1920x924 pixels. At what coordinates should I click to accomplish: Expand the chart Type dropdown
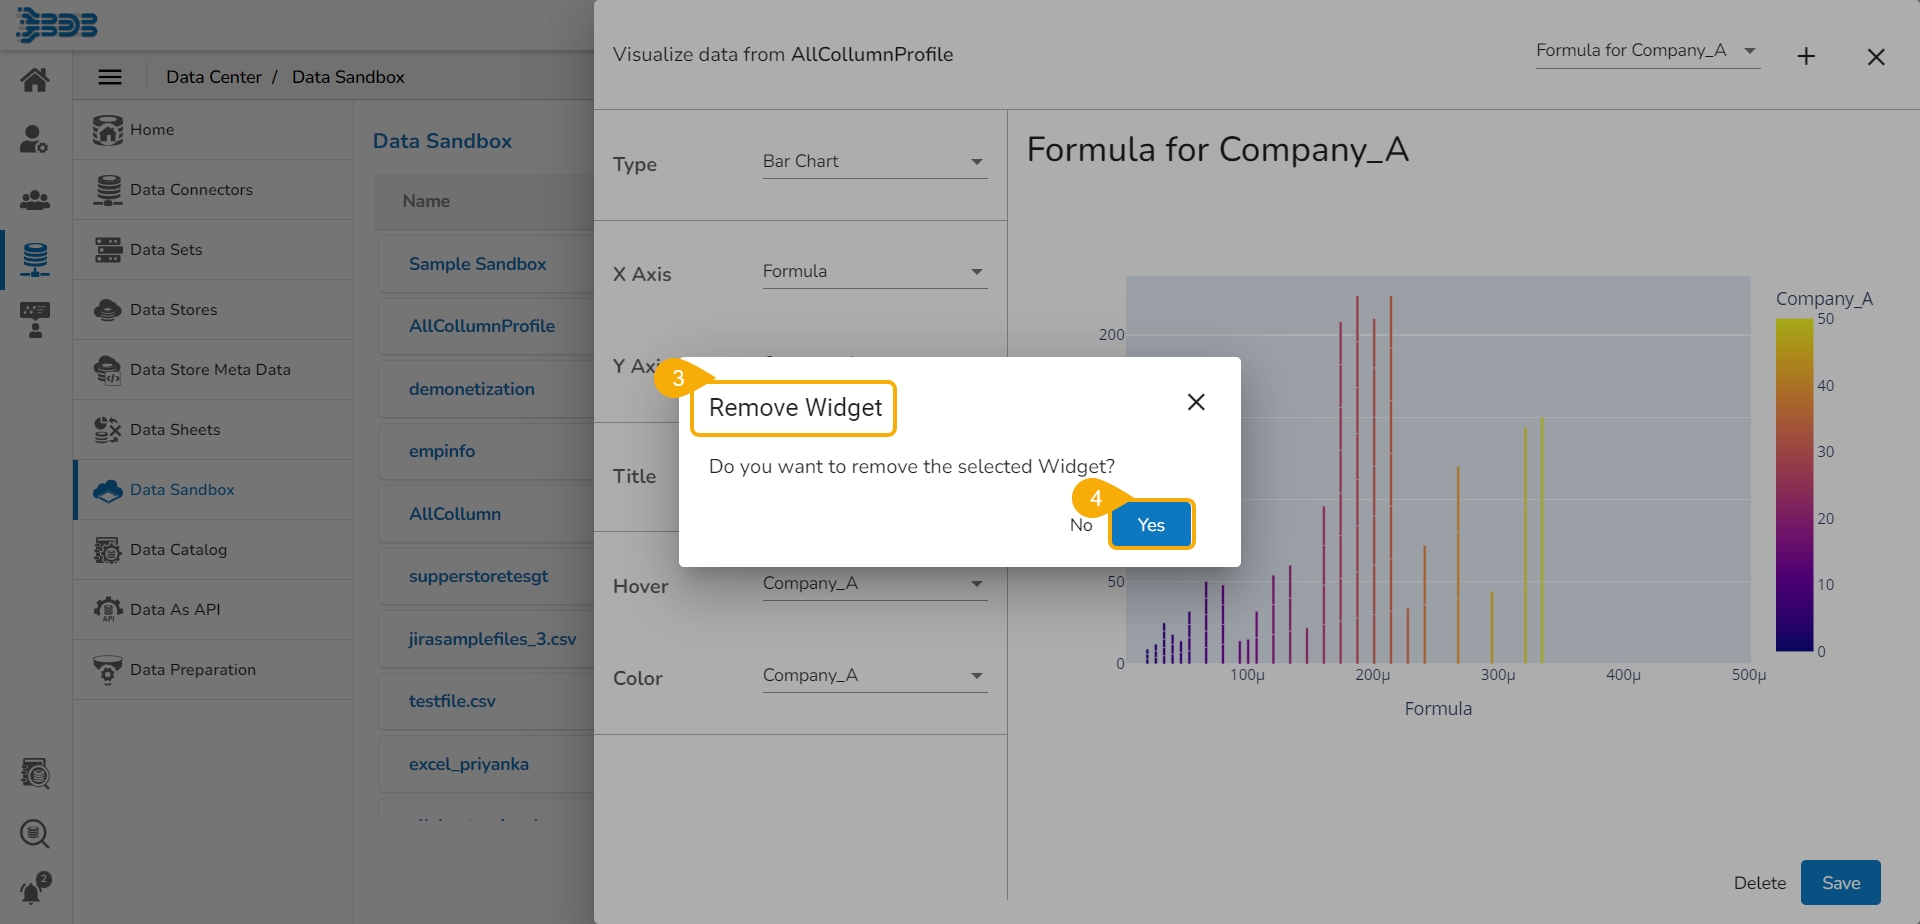874,162
